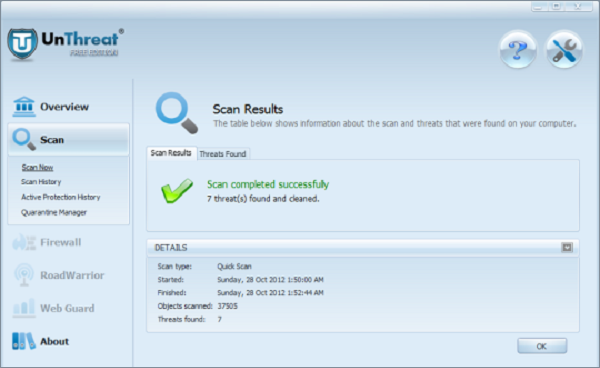Click the UnThreat shield logo

click(23, 44)
